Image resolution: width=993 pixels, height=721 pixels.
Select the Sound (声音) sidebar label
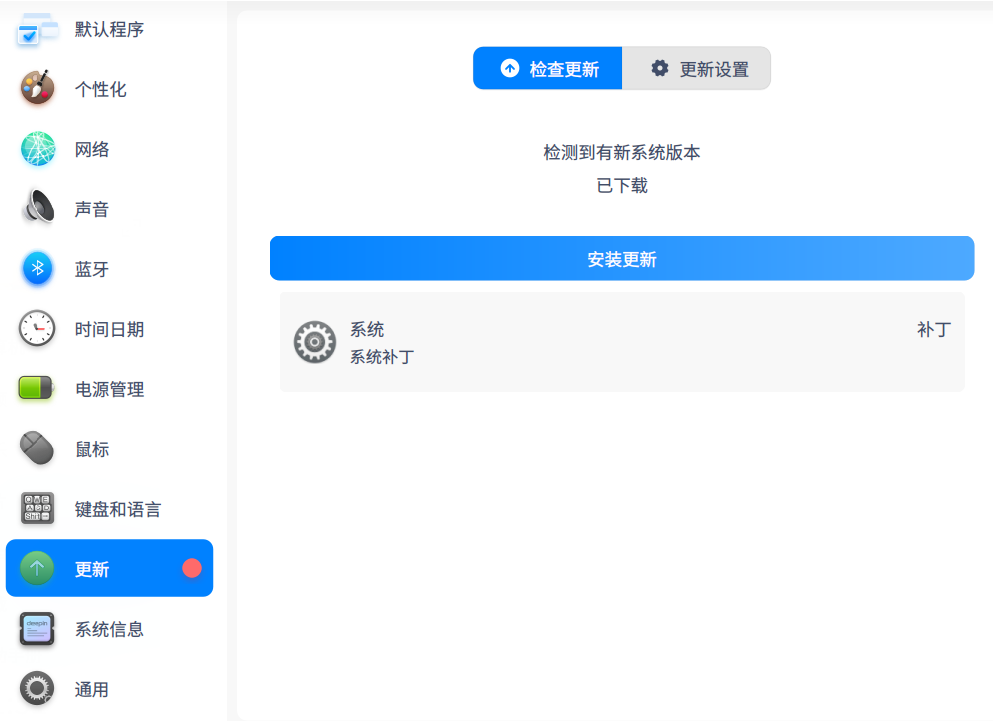click(x=92, y=210)
